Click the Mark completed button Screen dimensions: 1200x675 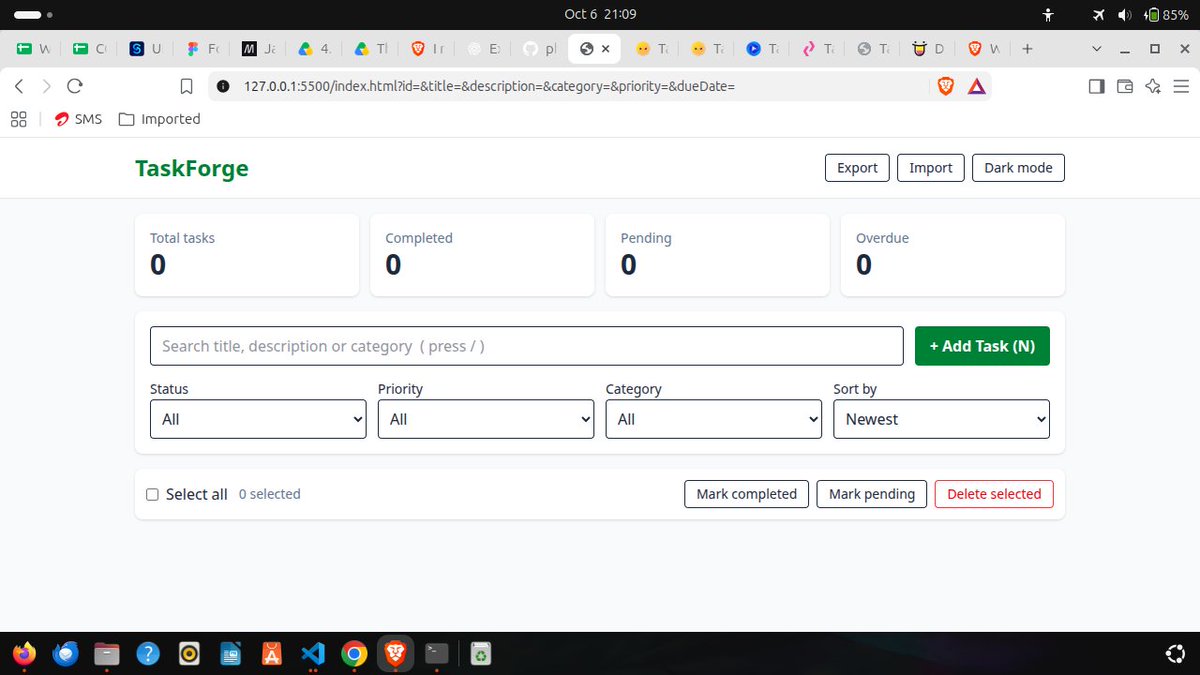[x=746, y=494]
